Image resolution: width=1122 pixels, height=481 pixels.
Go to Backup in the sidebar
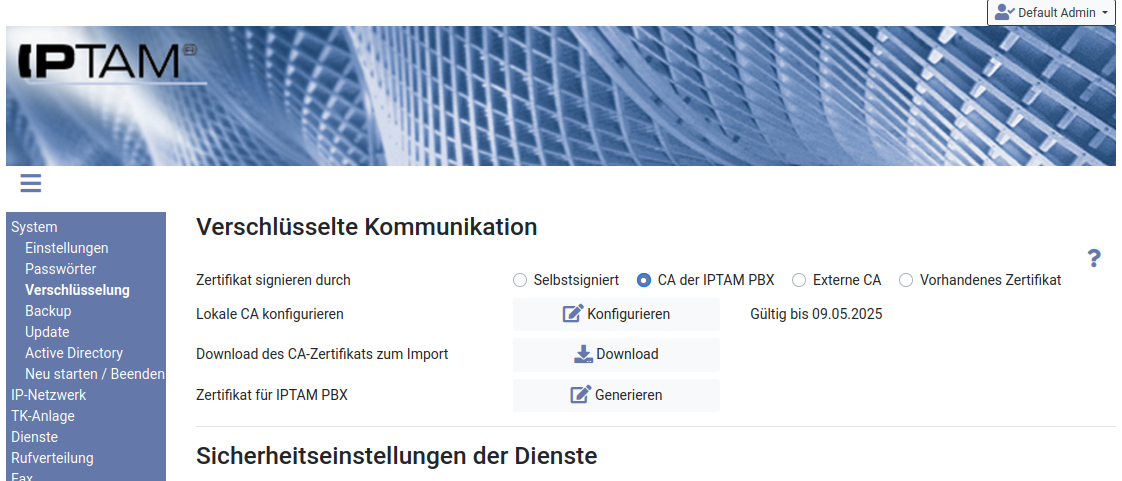[48, 311]
